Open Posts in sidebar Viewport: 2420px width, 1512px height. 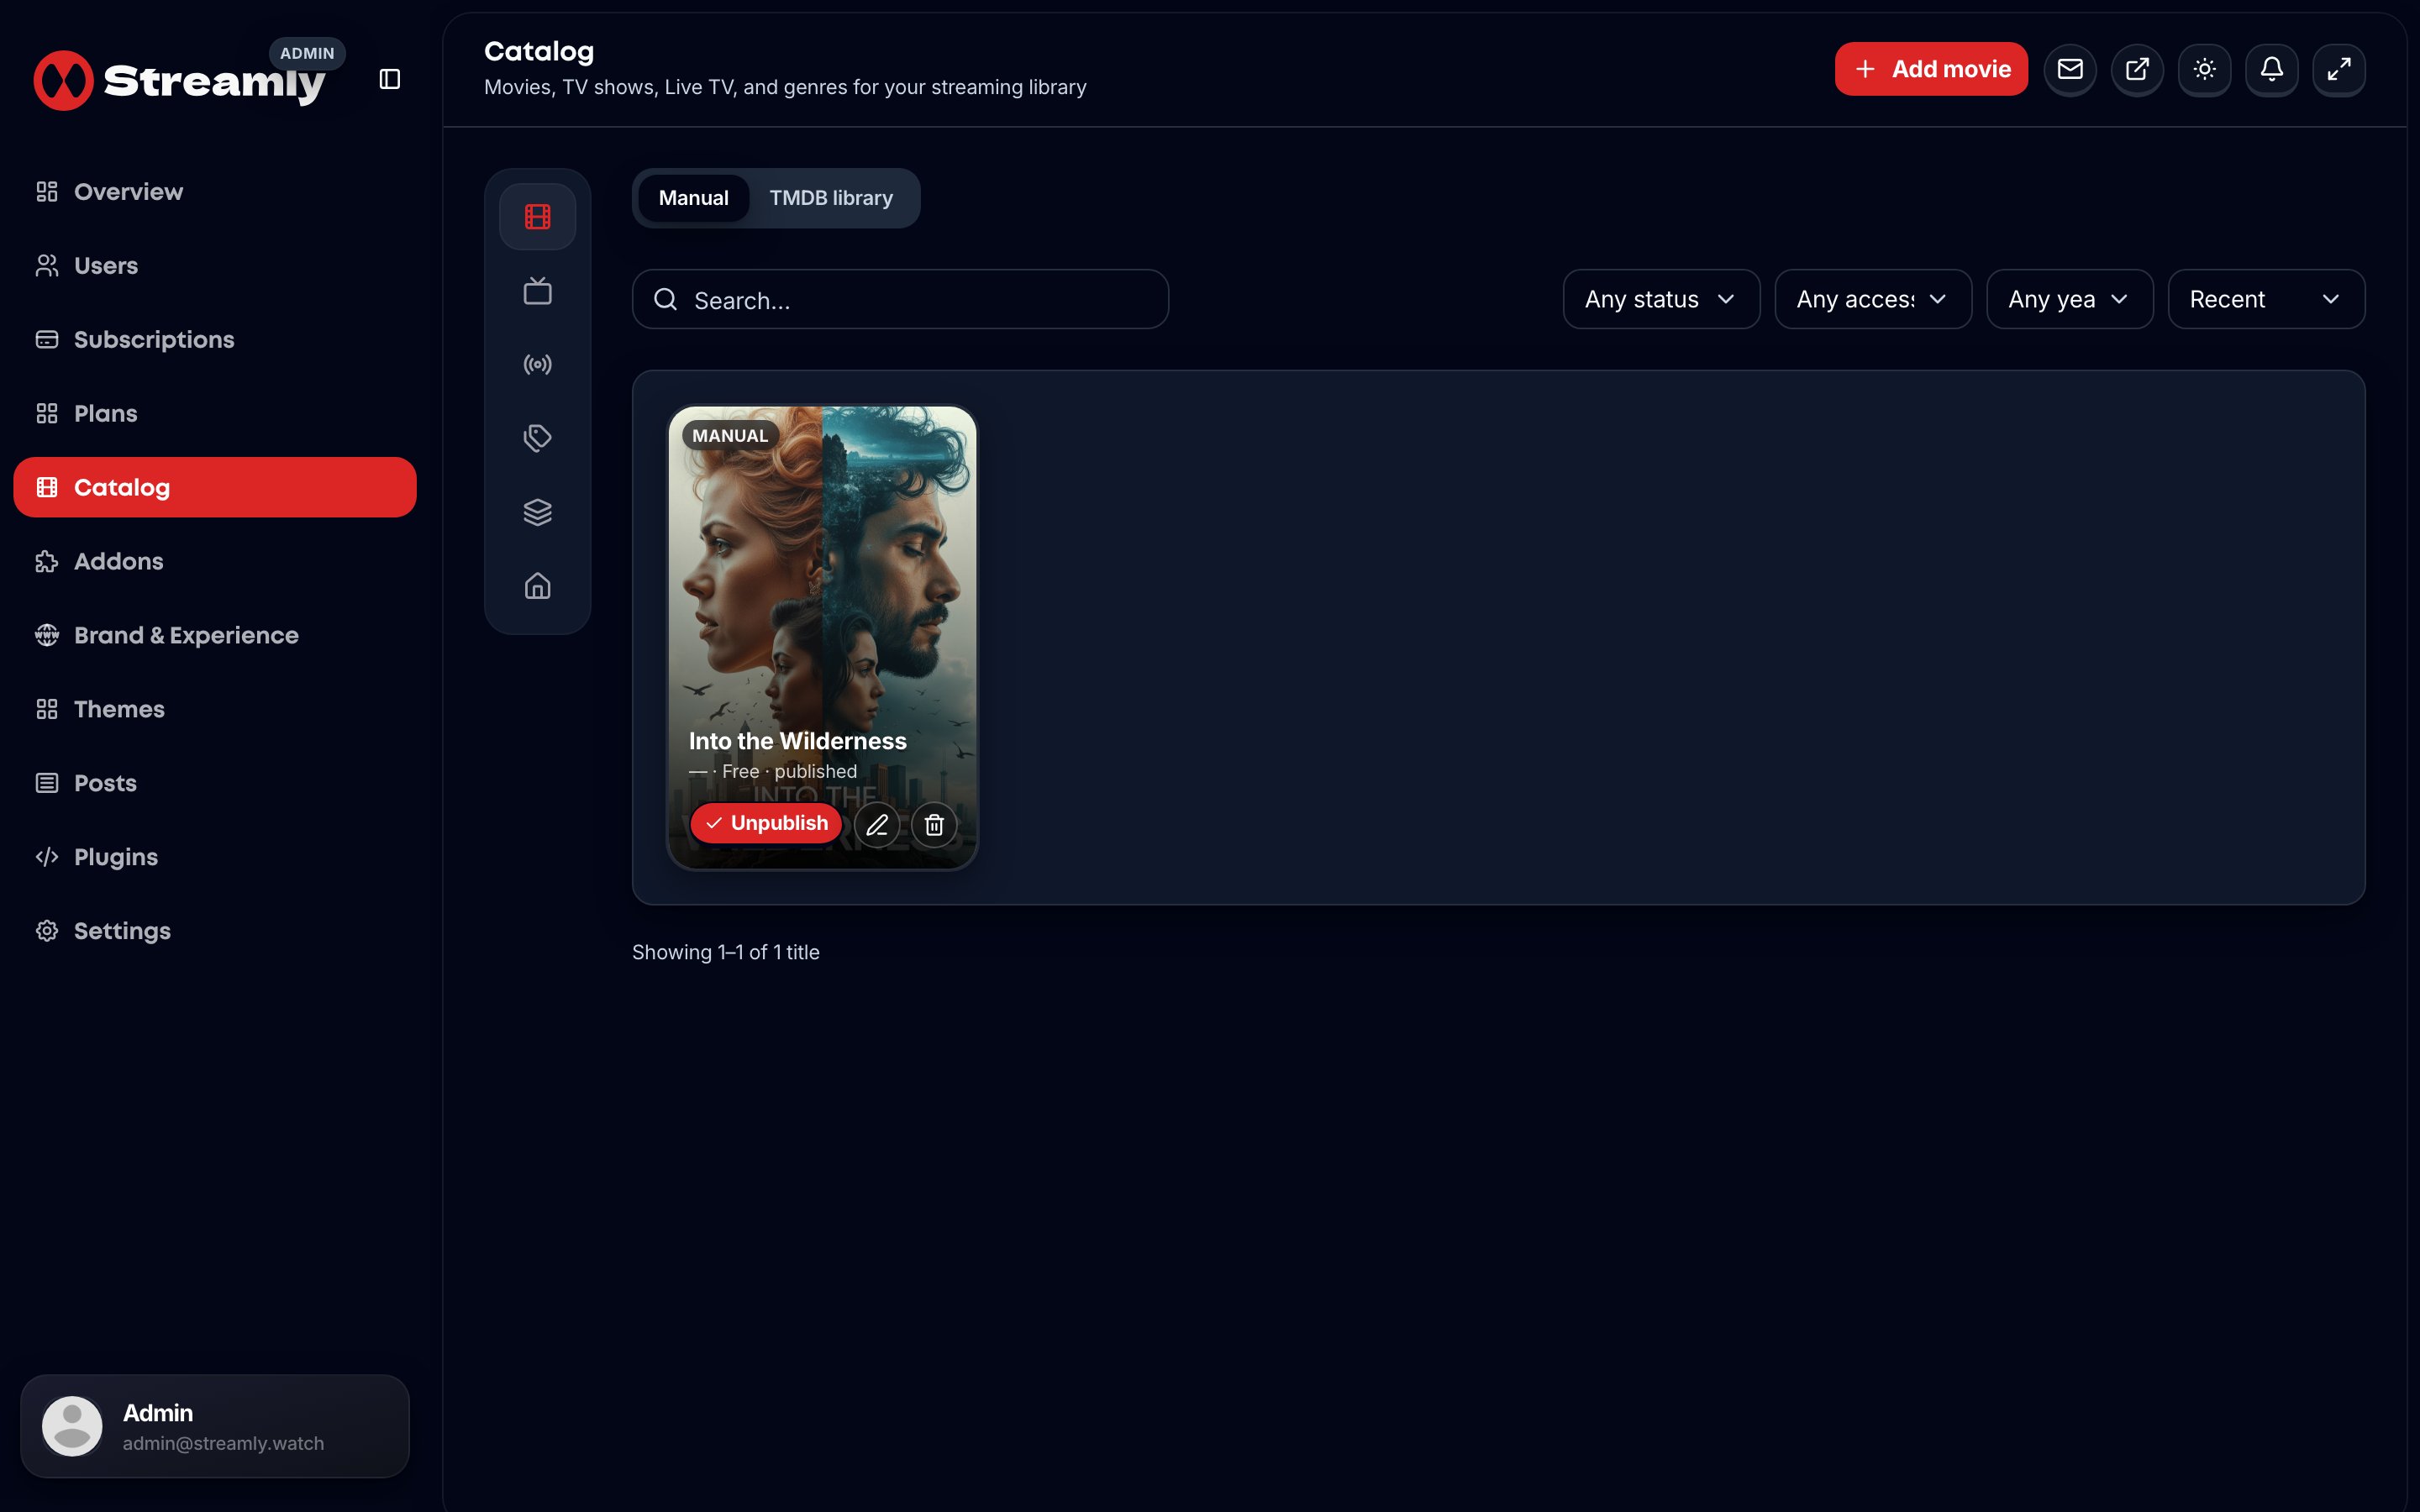(x=215, y=783)
